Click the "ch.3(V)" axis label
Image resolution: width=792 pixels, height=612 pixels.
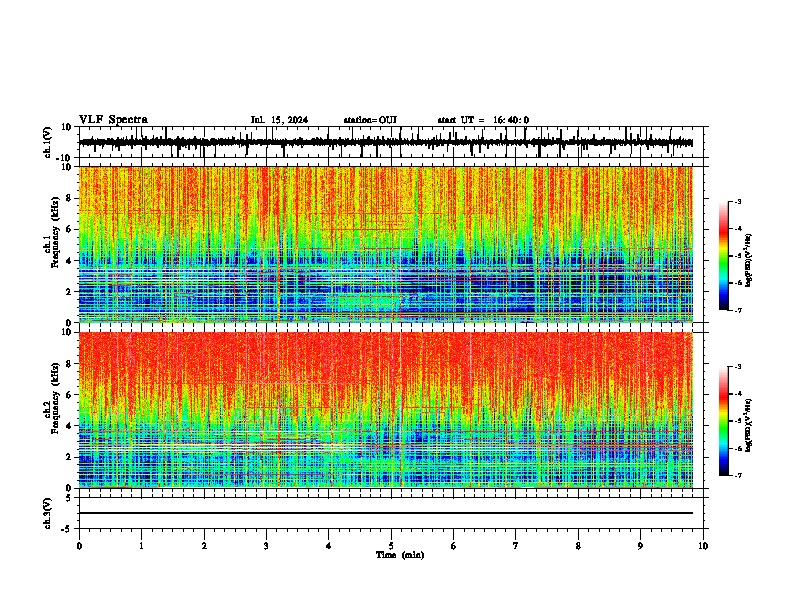(x=48, y=513)
